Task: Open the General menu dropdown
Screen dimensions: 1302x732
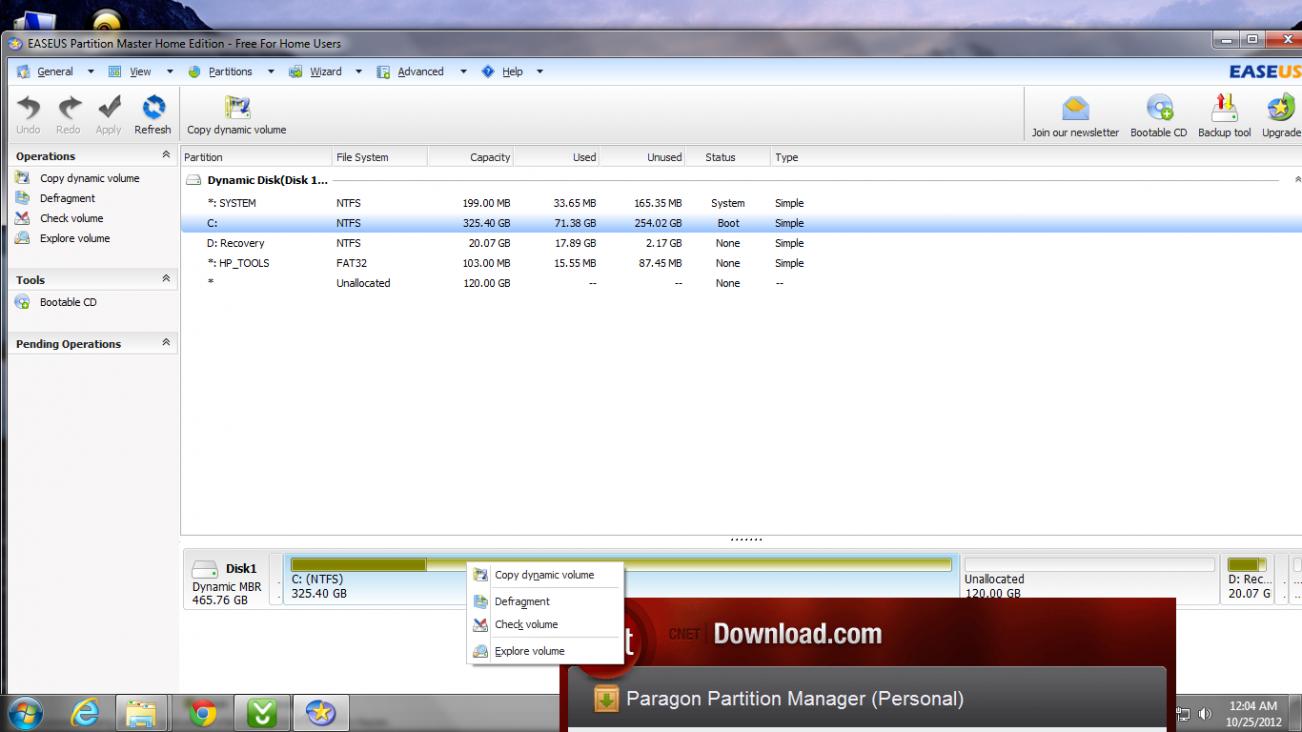Action: (55, 72)
